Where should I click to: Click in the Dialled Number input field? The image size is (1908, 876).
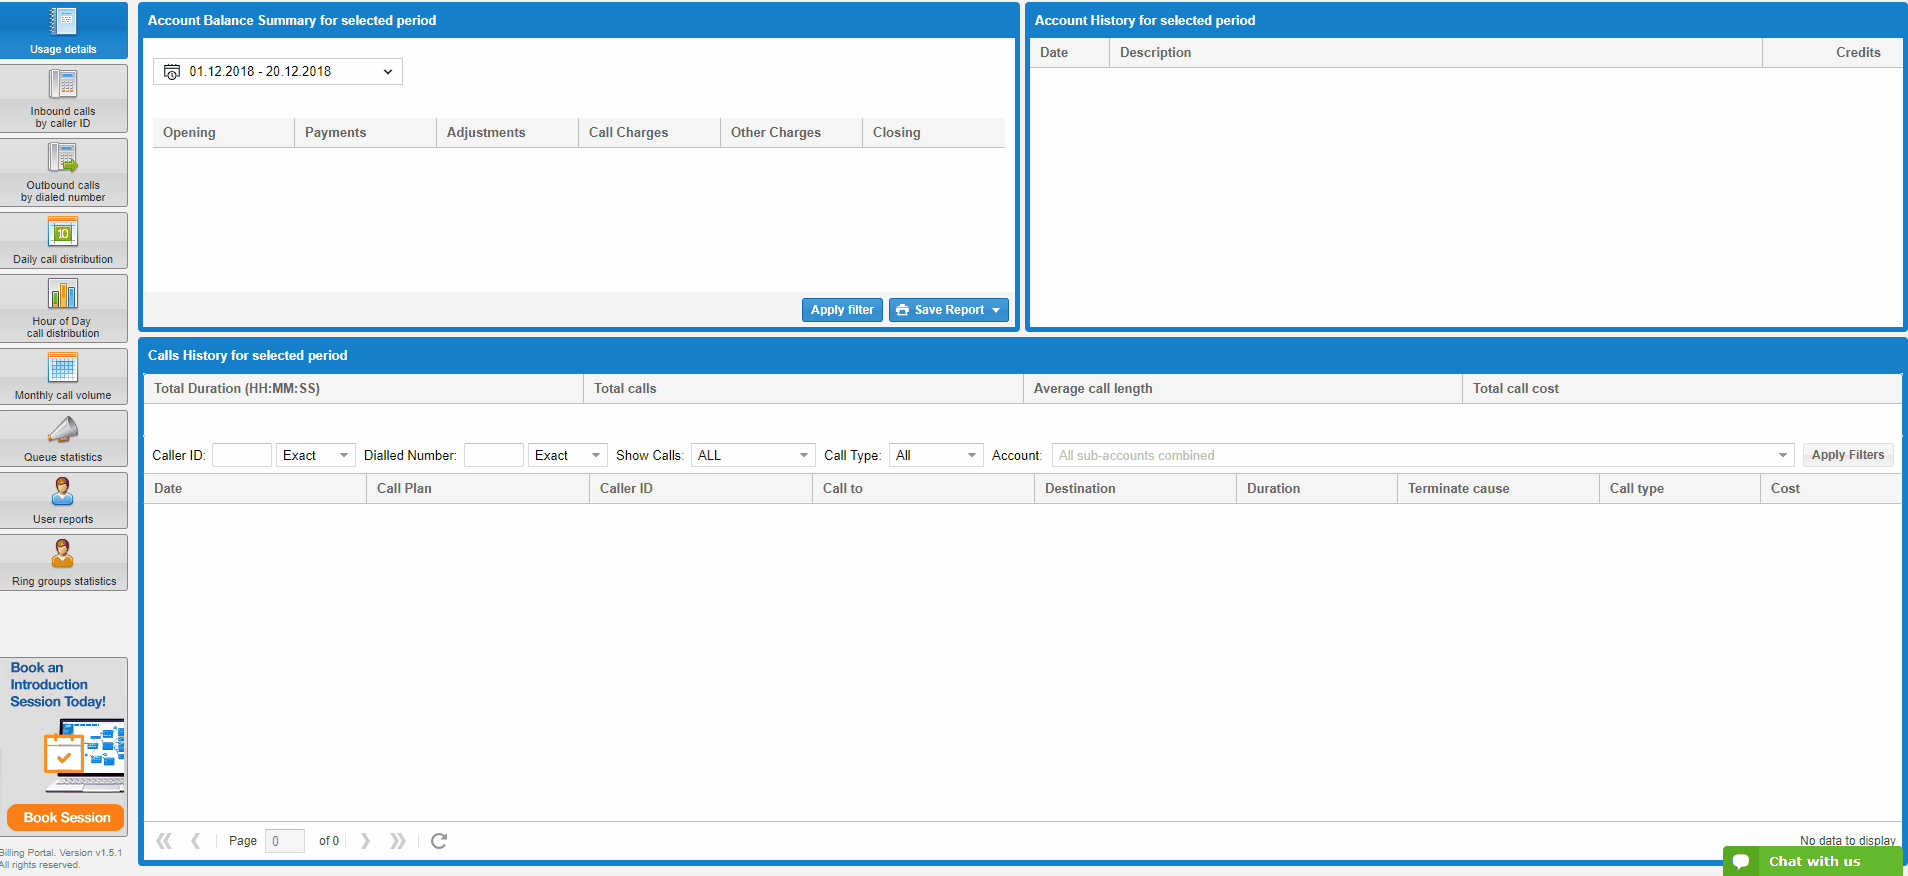pos(494,455)
